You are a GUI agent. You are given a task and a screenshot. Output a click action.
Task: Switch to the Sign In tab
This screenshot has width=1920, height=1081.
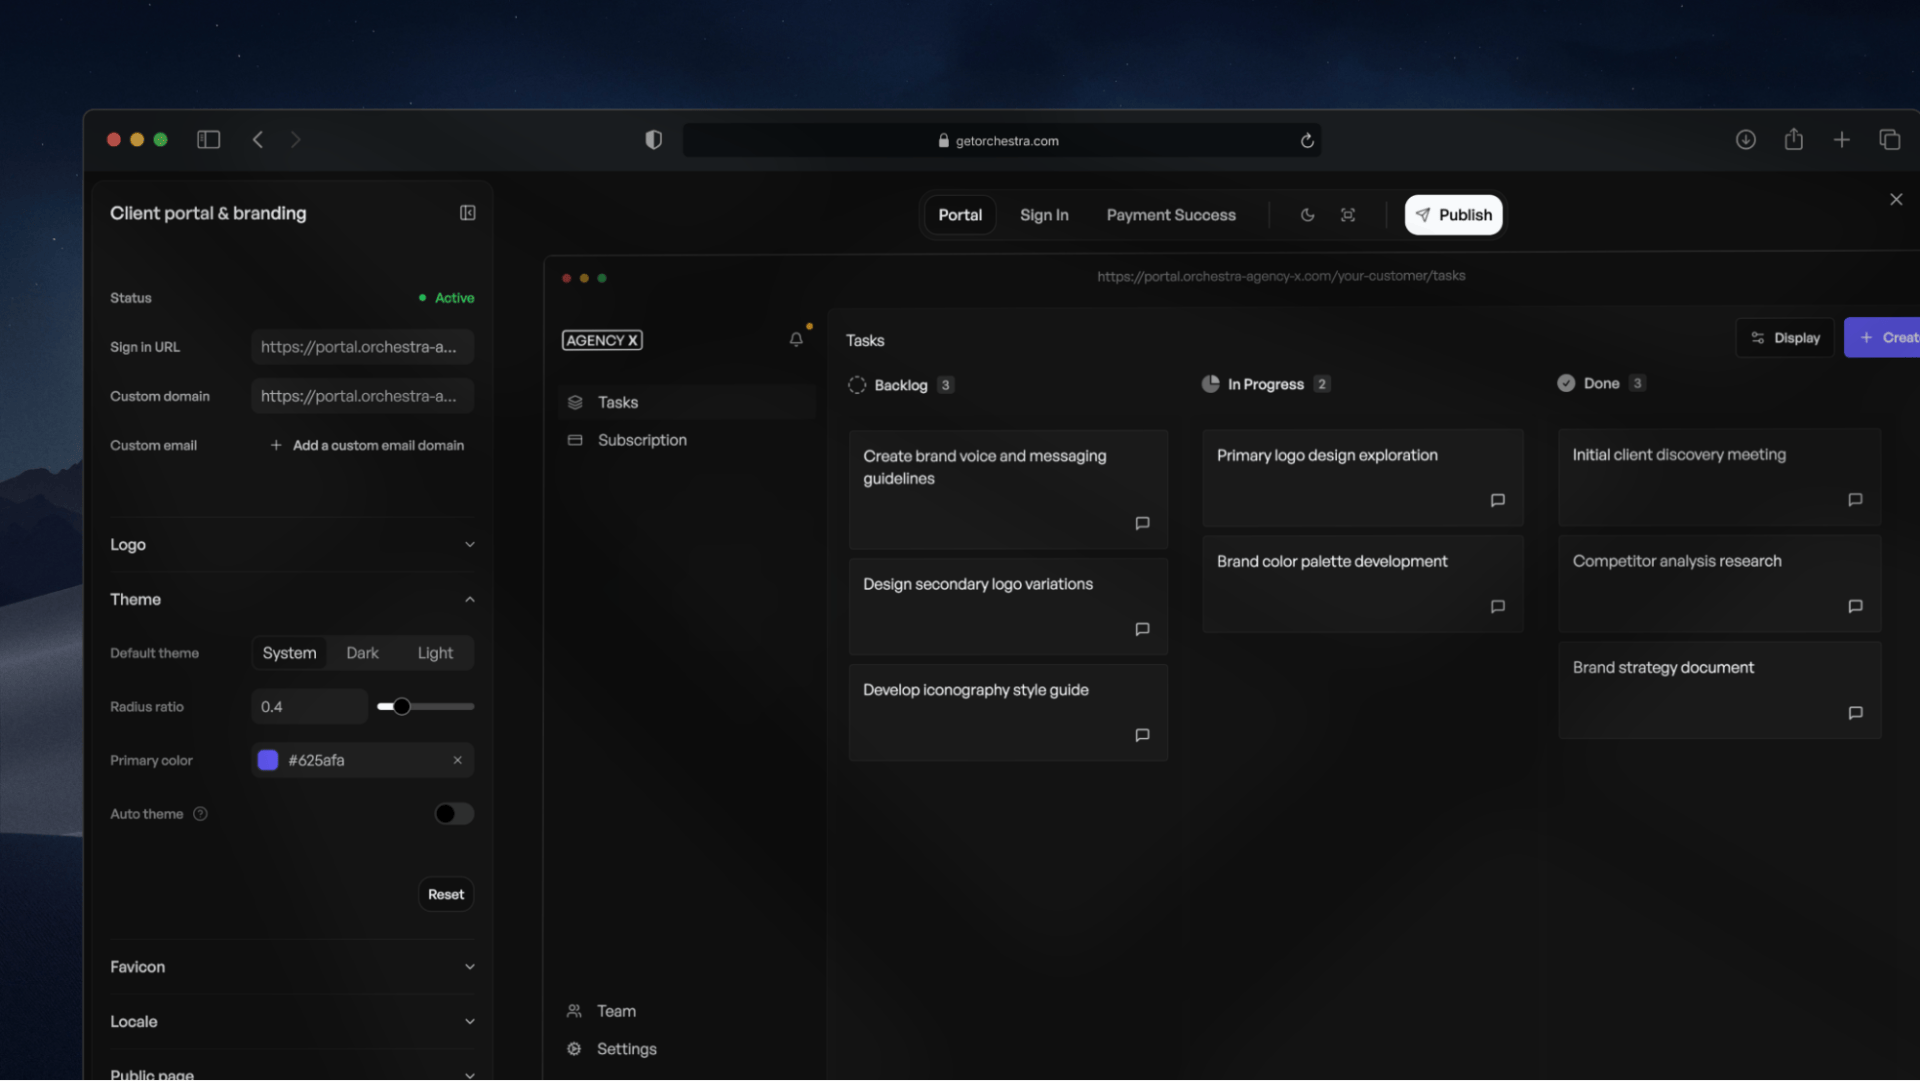pos(1044,215)
